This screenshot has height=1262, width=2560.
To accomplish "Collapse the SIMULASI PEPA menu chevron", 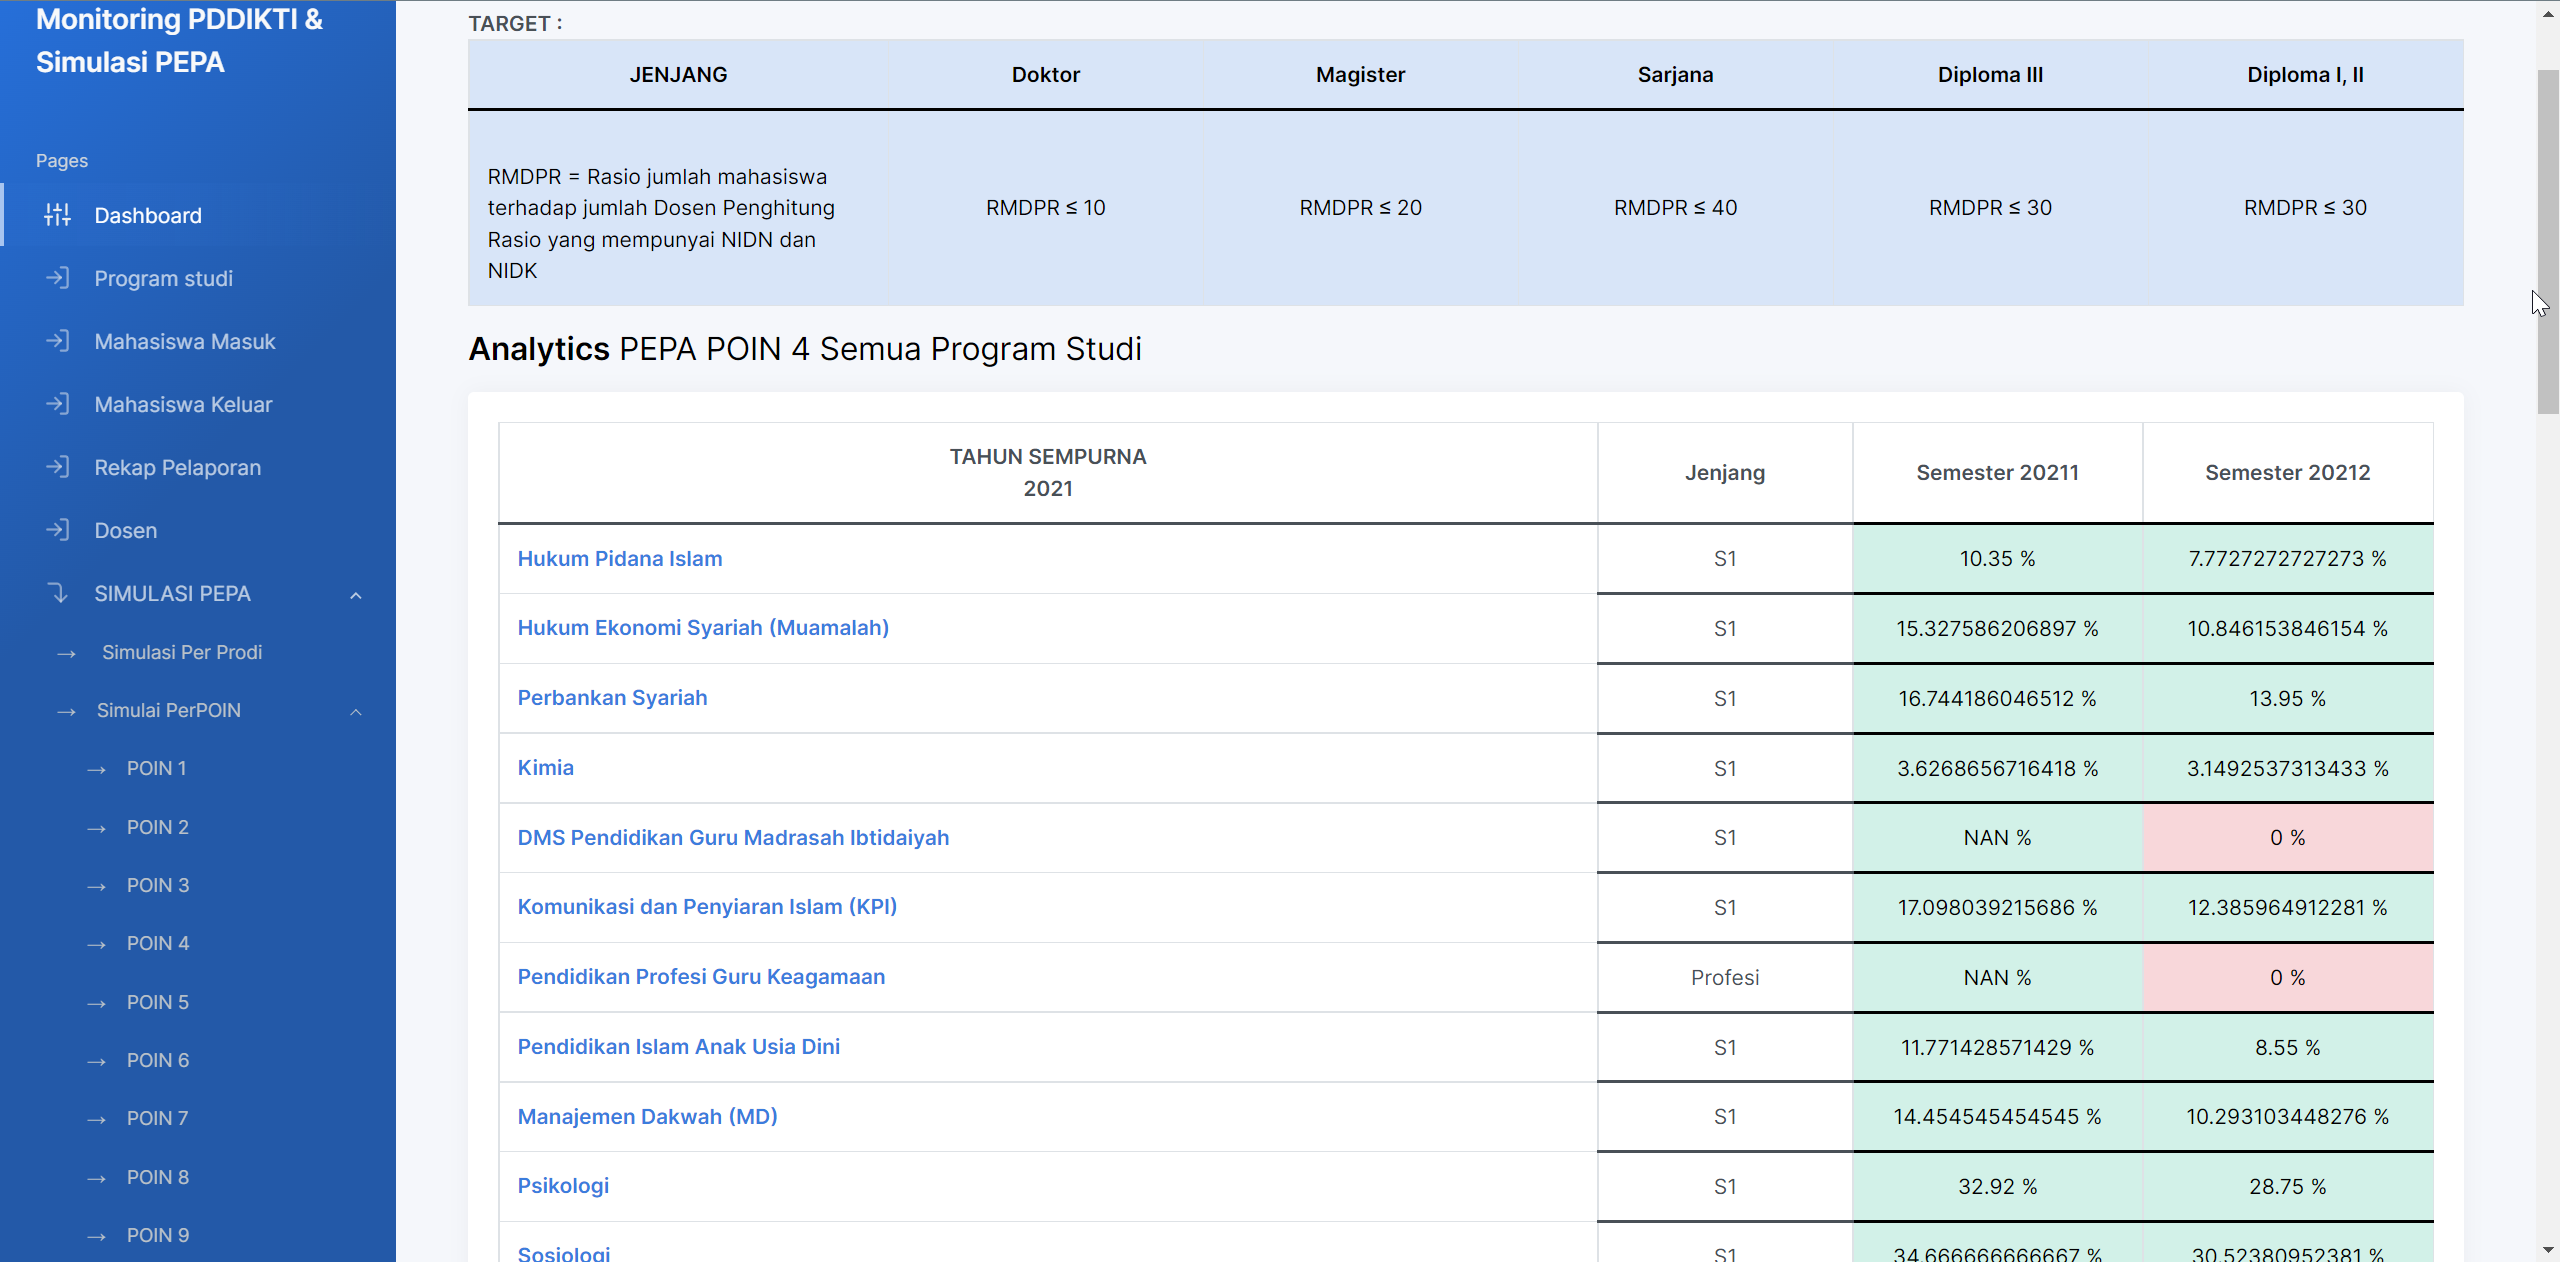I will [x=356, y=595].
